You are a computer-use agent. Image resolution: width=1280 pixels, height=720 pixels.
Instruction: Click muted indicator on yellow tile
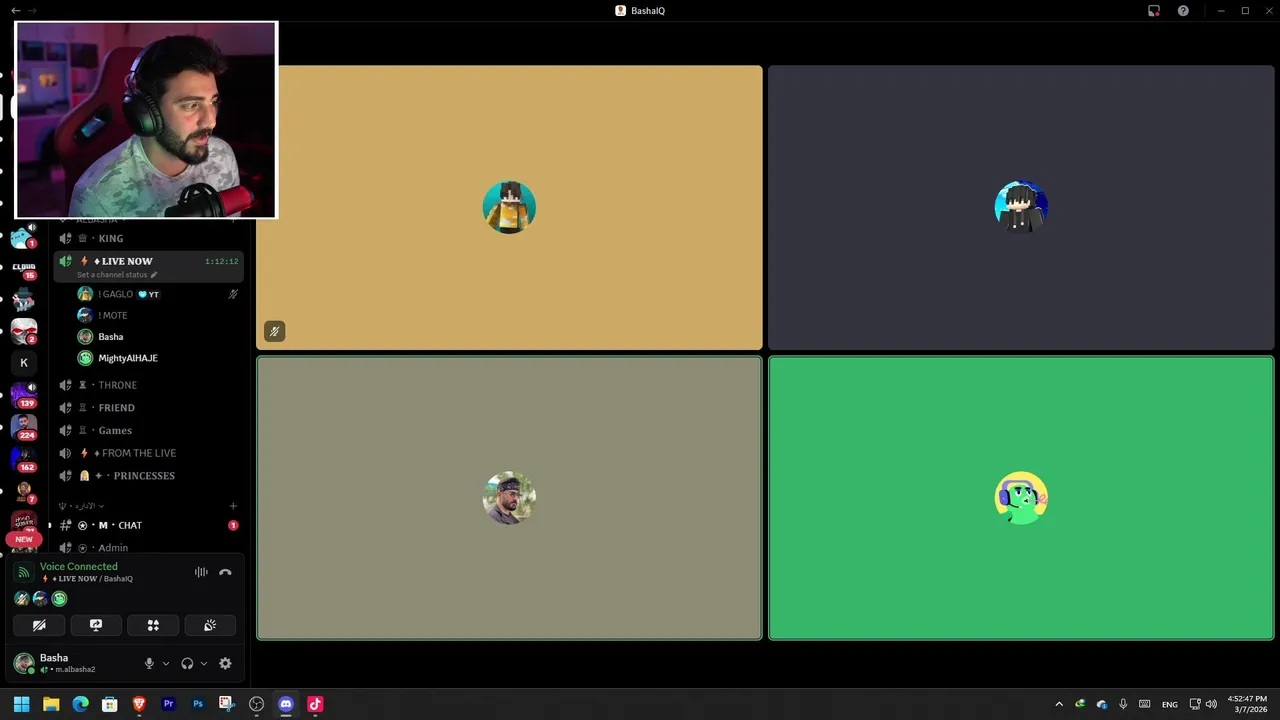(274, 331)
